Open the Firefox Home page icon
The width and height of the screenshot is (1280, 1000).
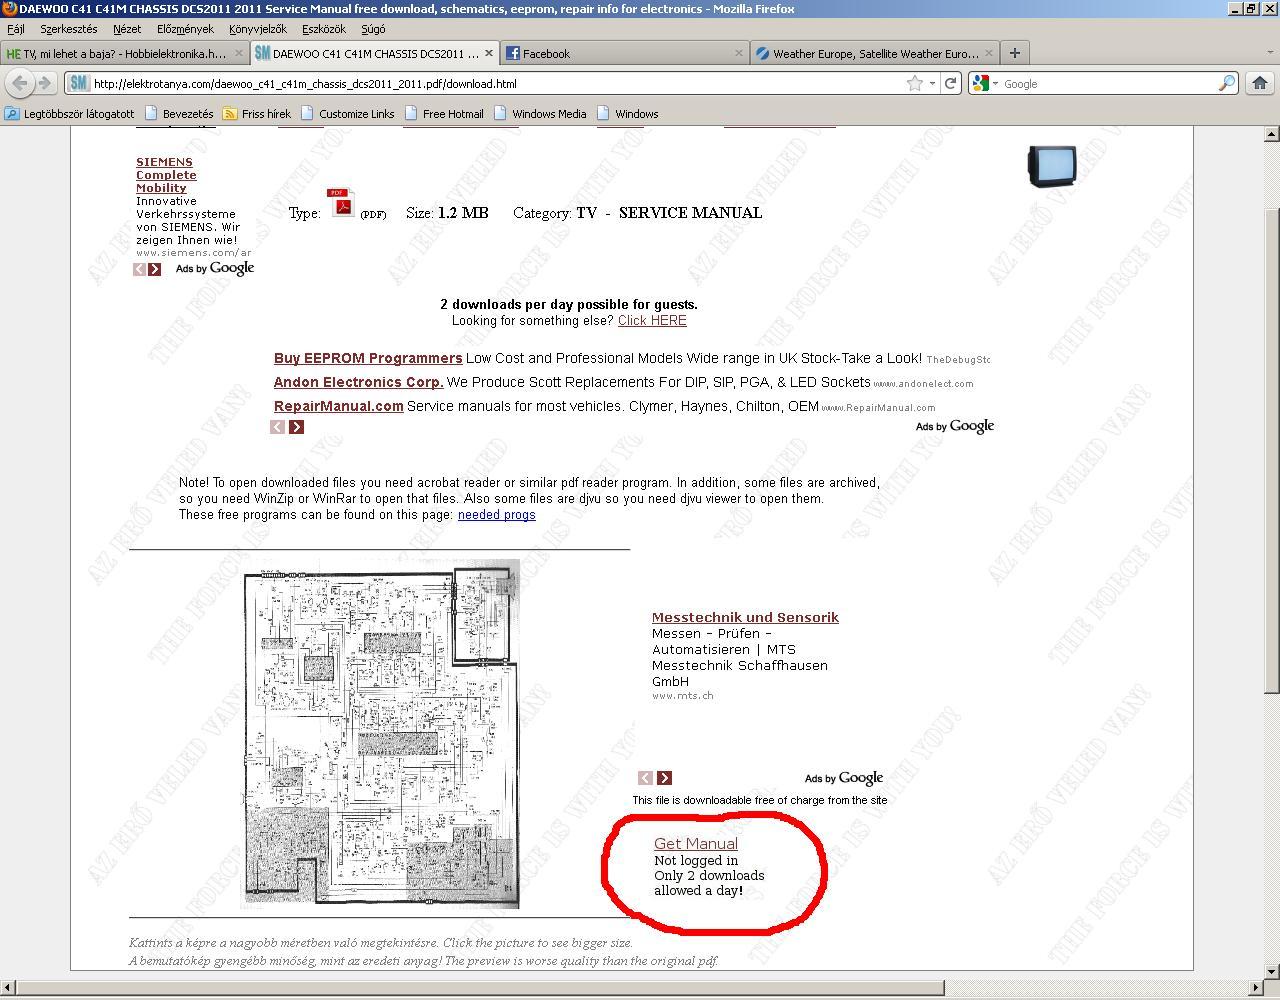tap(1259, 83)
